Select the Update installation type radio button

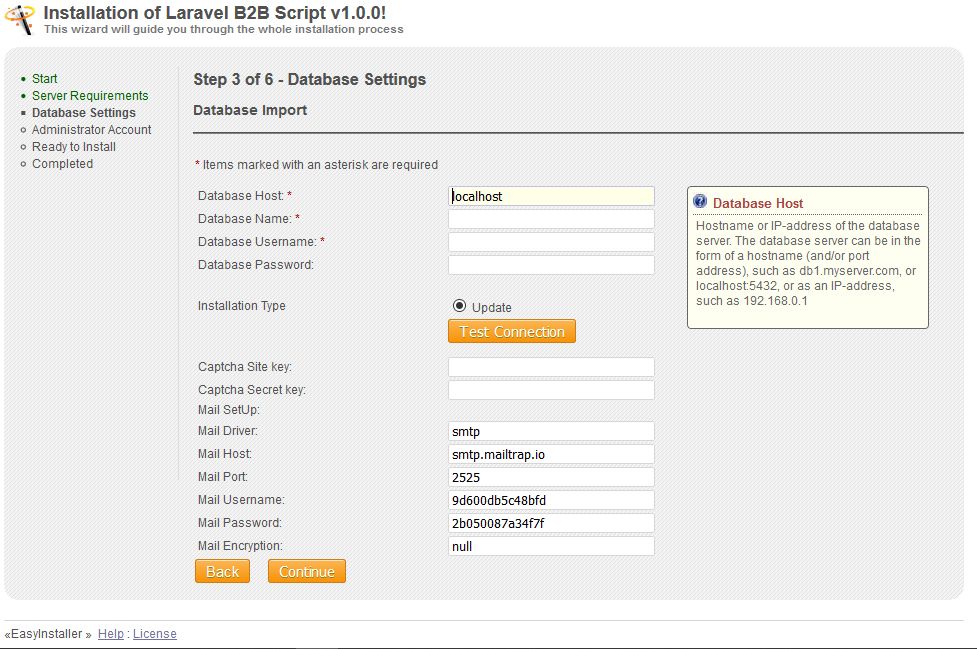click(460, 306)
